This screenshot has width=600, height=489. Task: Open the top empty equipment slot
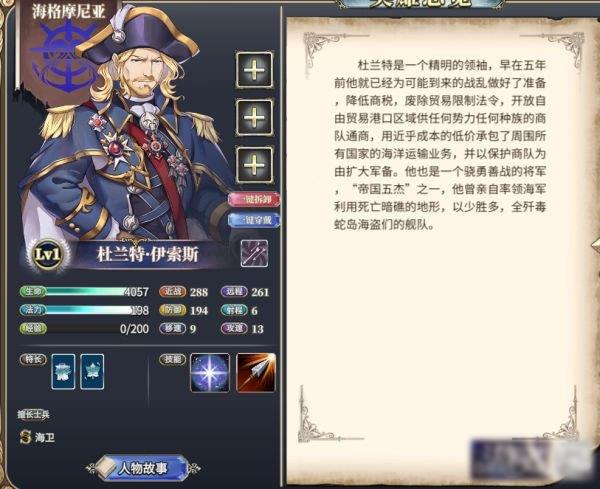[x=254, y=70]
